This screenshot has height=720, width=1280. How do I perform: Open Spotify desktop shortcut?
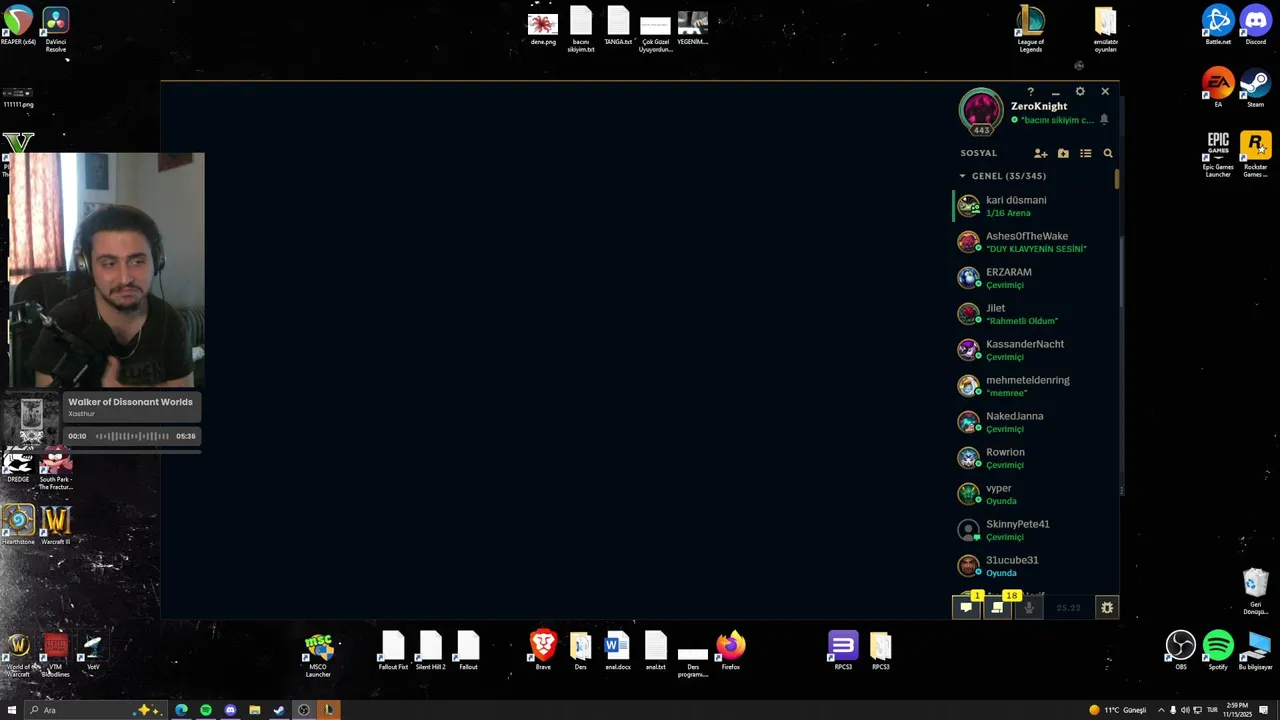coord(1218,650)
